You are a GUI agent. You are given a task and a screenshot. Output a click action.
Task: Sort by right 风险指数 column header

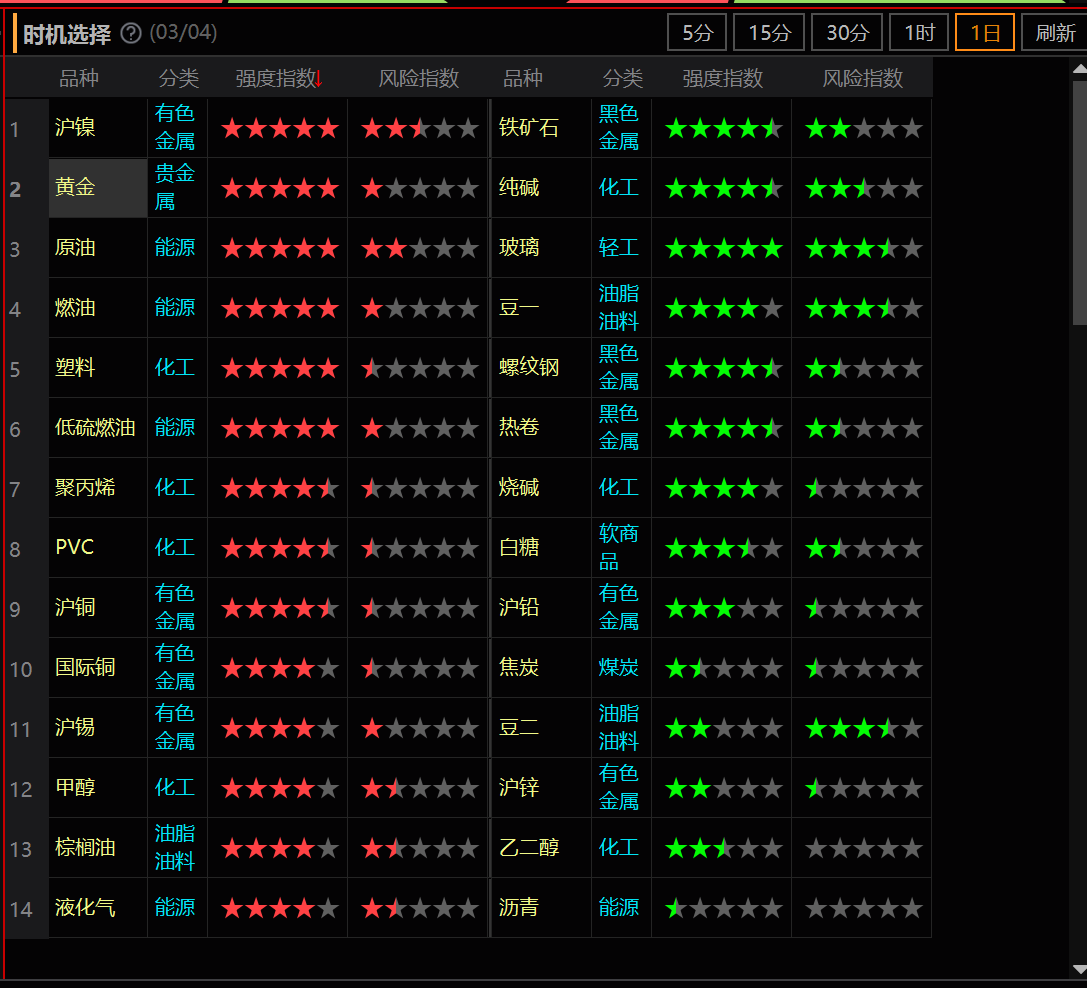[862, 78]
